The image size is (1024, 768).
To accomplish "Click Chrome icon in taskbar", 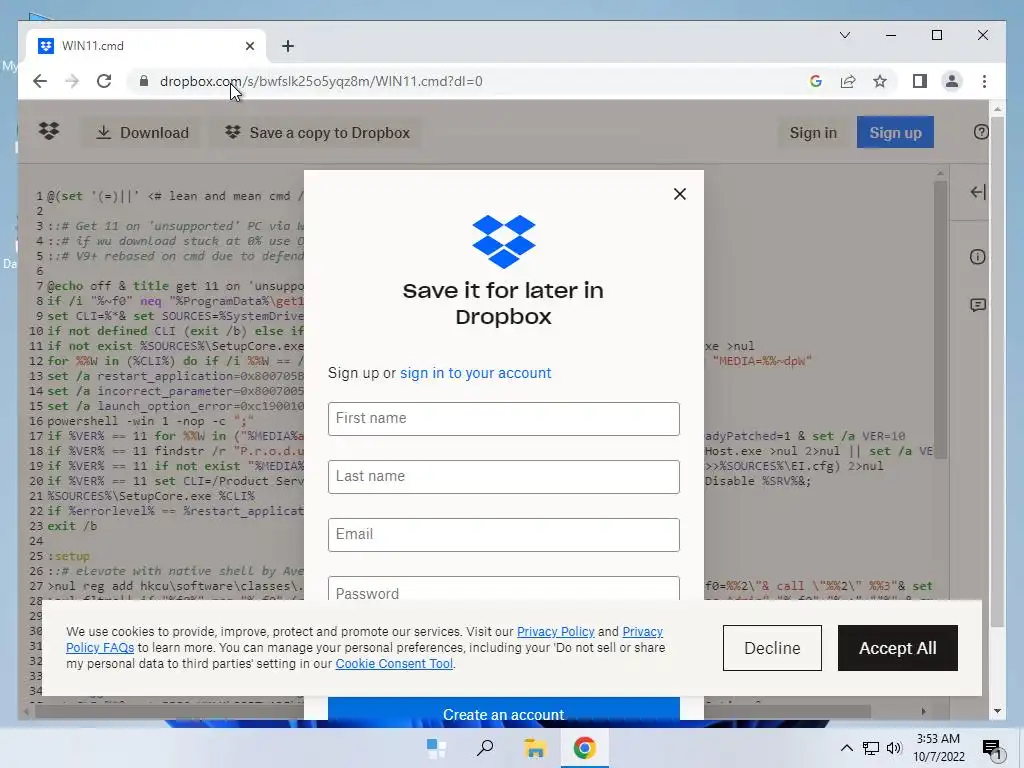I will (584, 748).
